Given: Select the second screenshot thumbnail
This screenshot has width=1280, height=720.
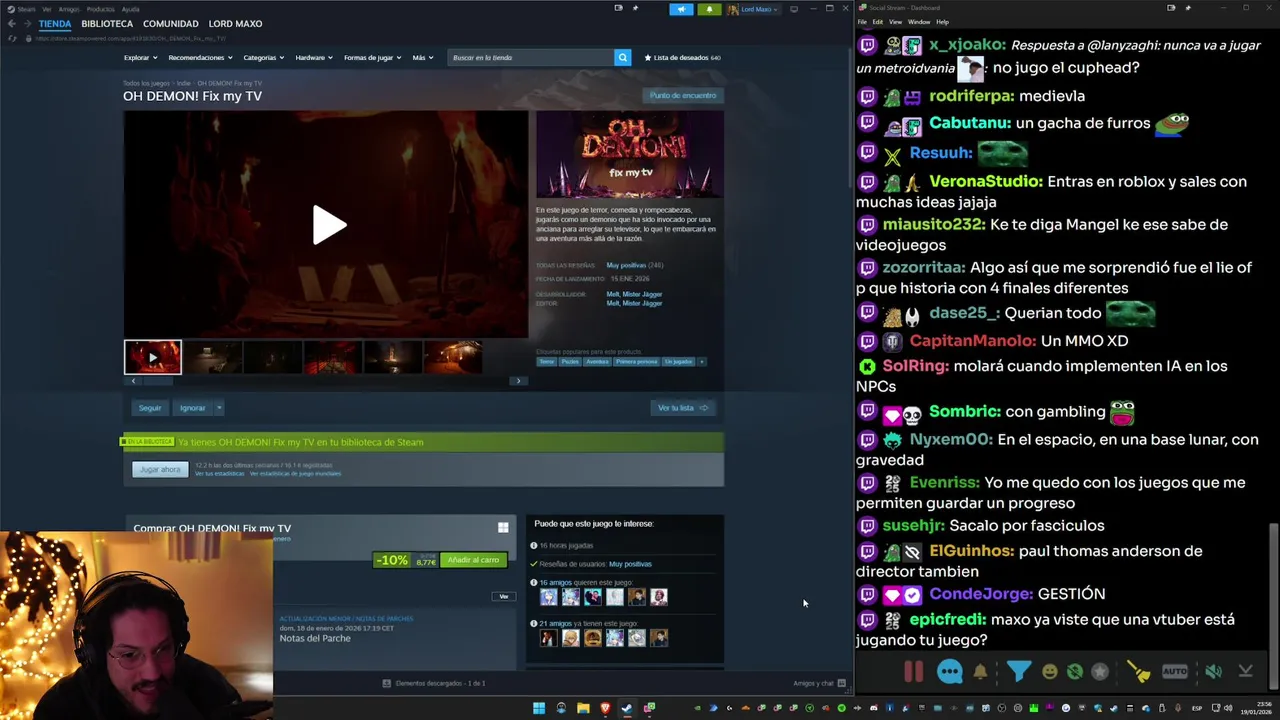Looking at the screenshot, I should coord(212,357).
